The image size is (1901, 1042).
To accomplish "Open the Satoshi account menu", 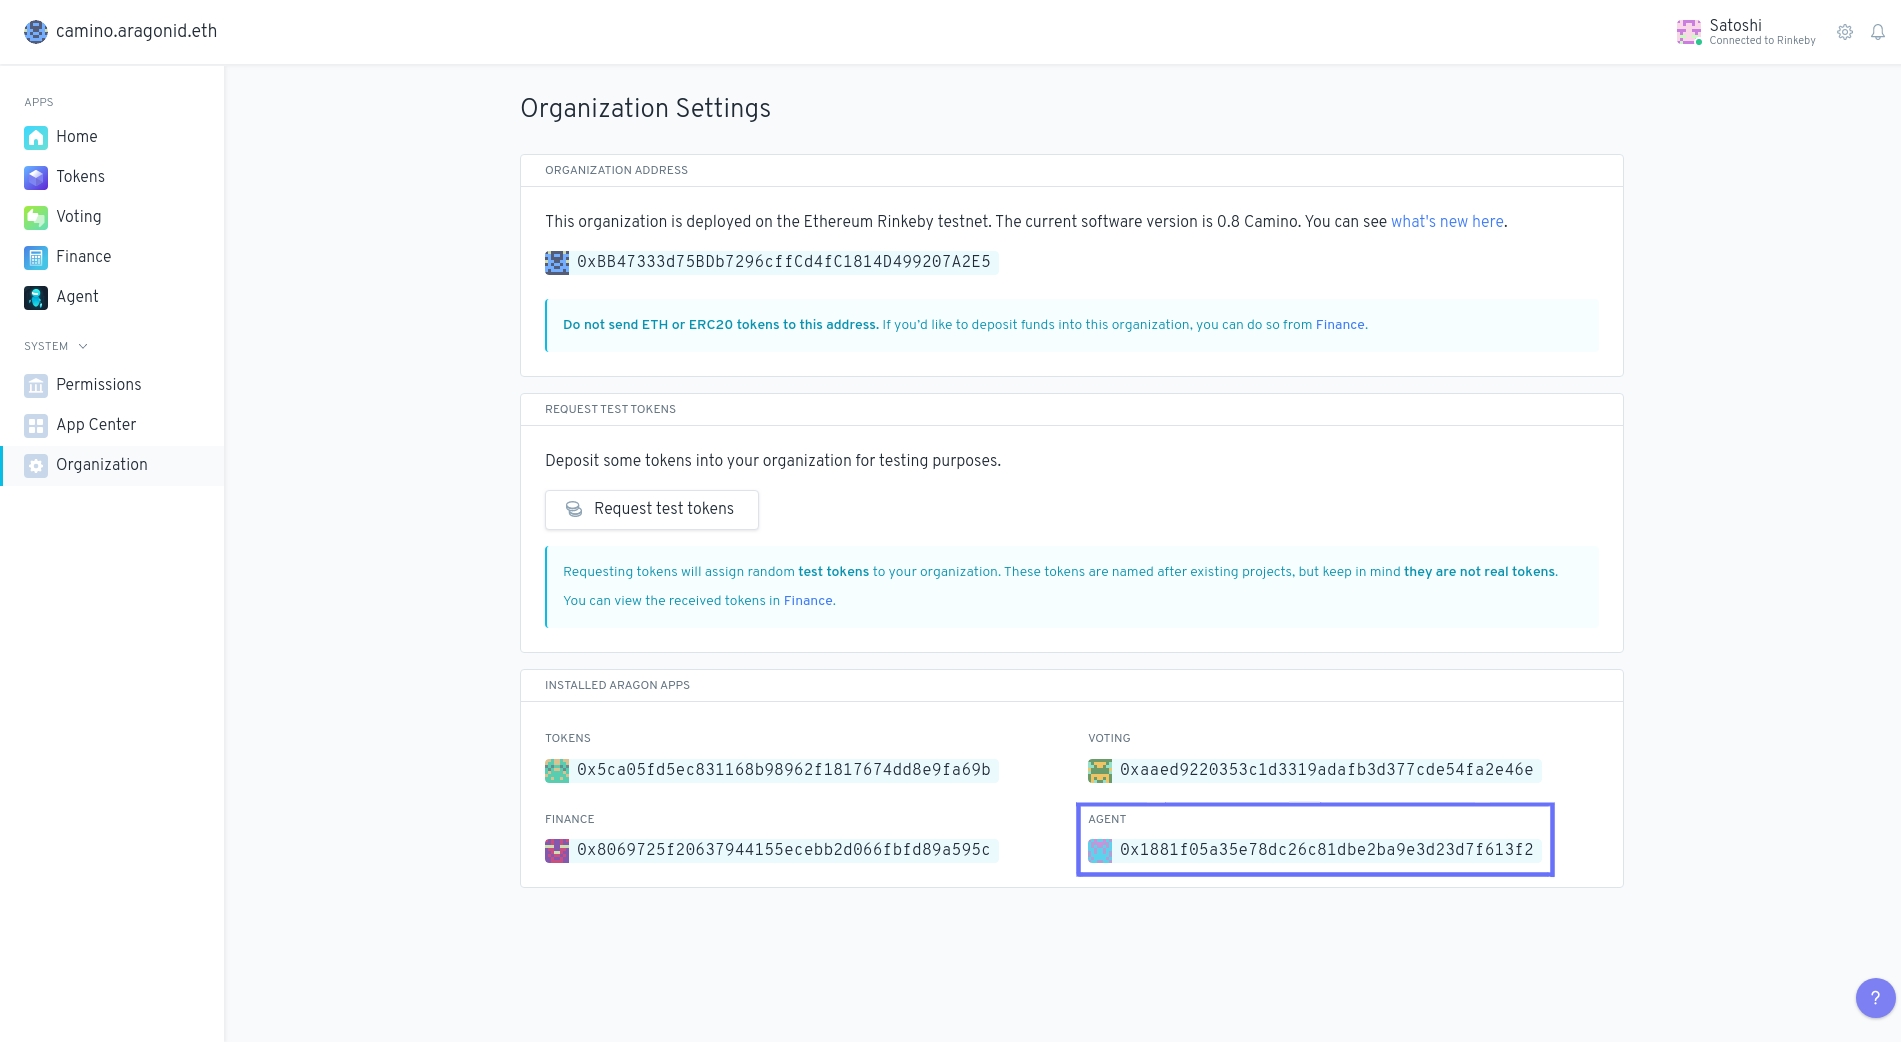I will click(x=1745, y=32).
